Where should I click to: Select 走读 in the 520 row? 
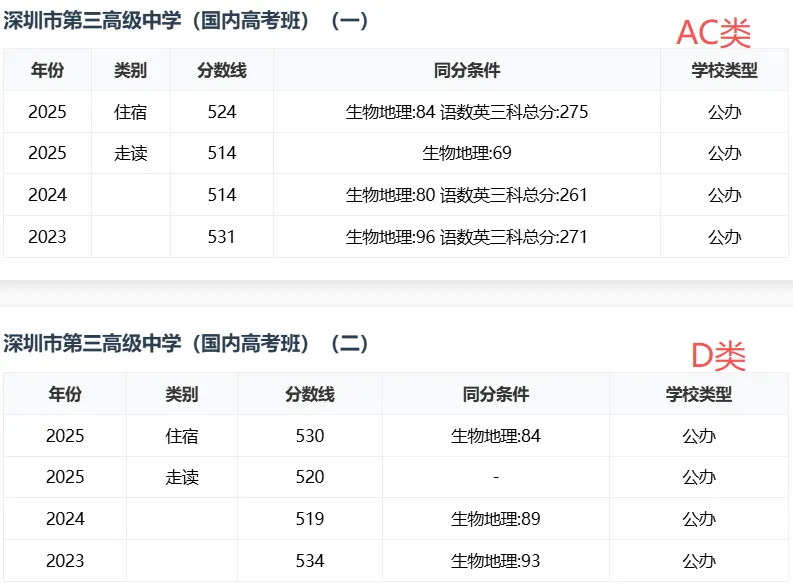click(182, 477)
